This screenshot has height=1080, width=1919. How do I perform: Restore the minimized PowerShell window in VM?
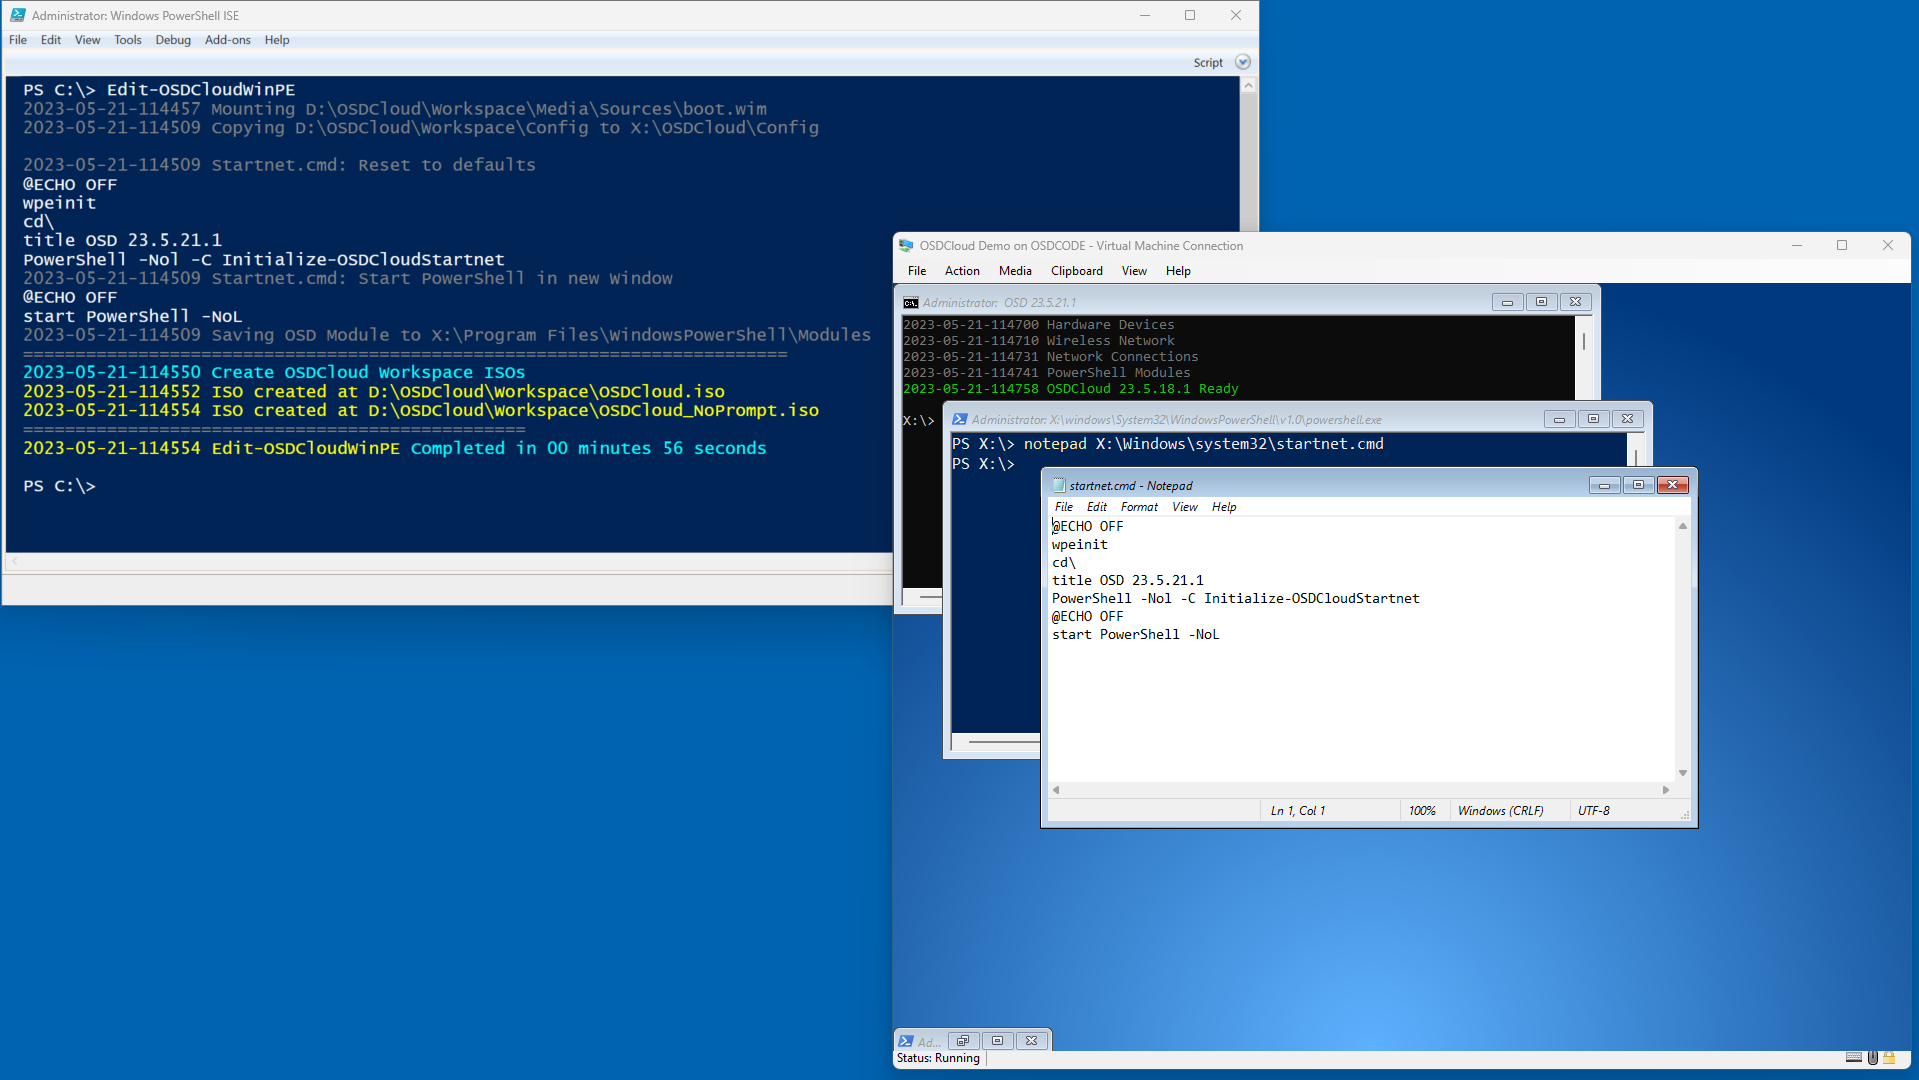pyautogui.click(x=963, y=1041)
